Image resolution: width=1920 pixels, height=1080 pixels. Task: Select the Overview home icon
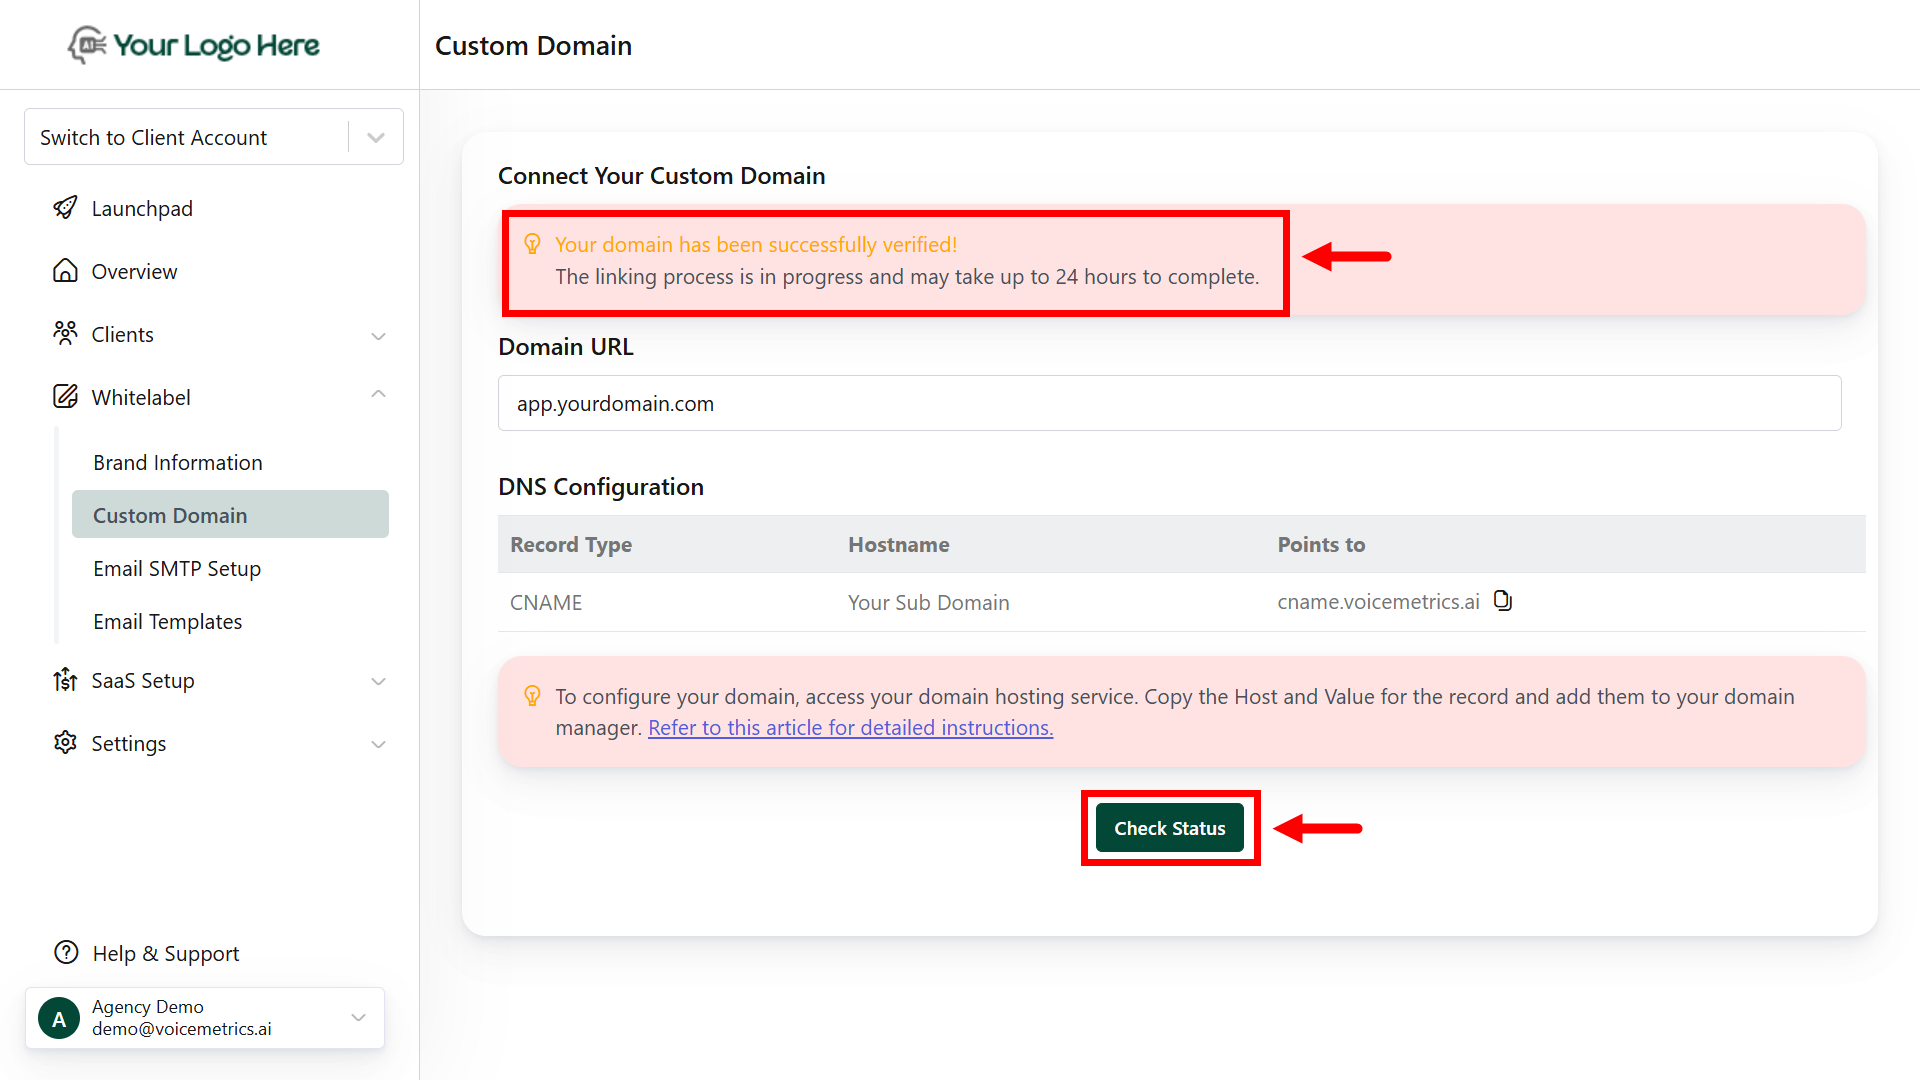[65, 270]
